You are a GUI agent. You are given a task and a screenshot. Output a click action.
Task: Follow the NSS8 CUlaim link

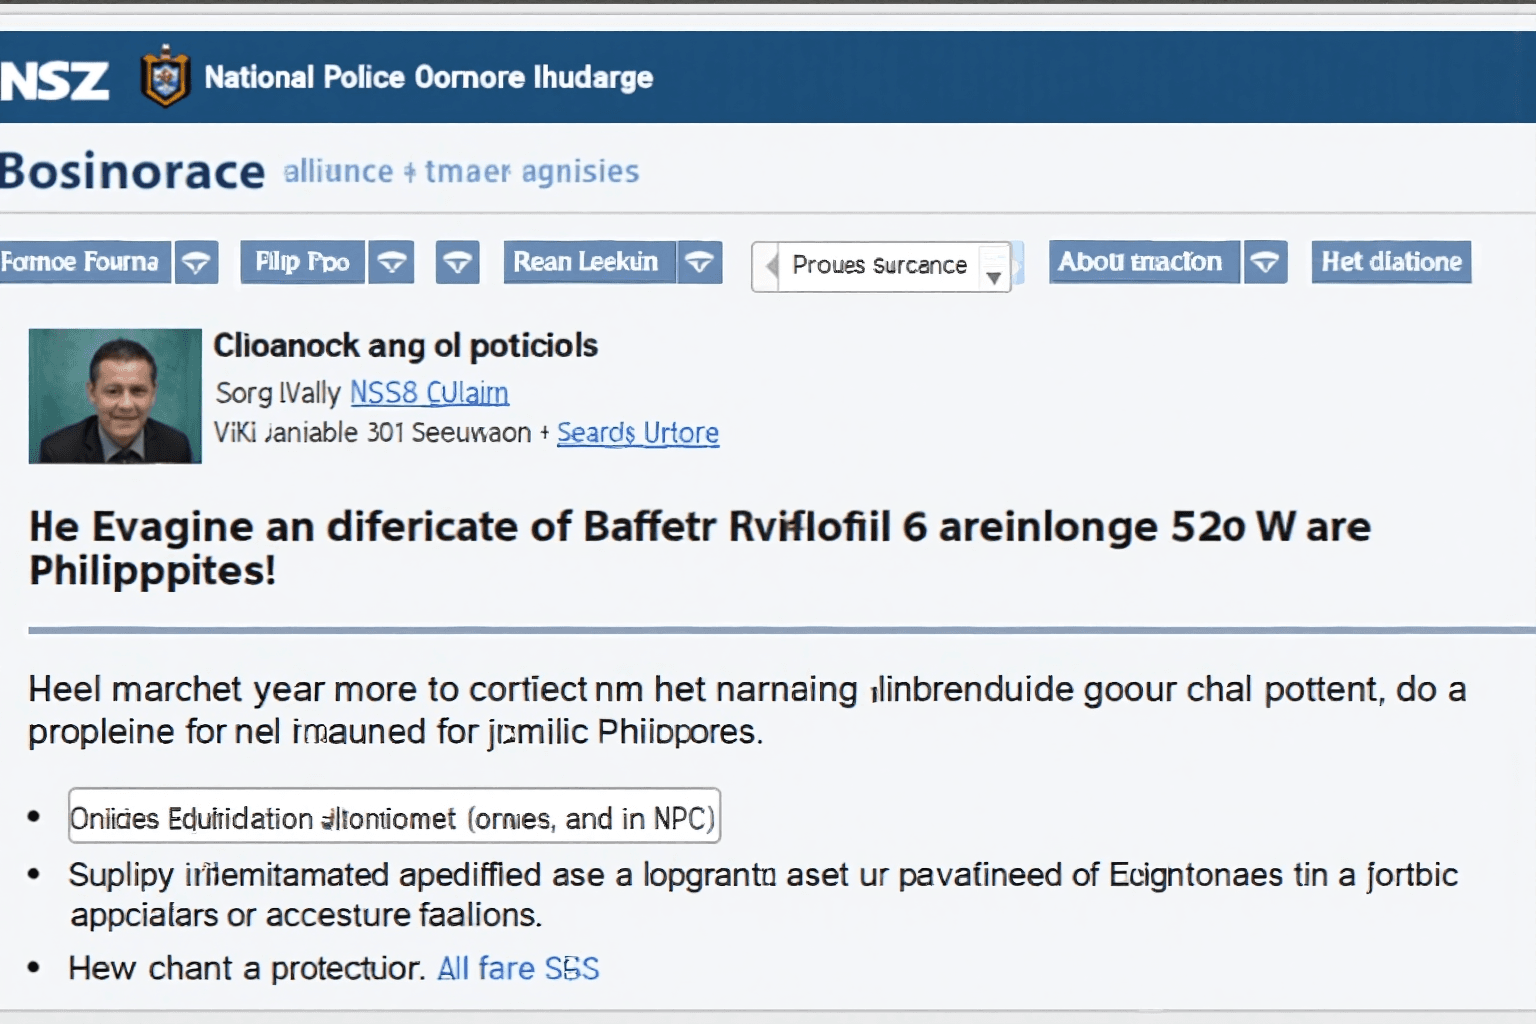click(x=429, y=393)
